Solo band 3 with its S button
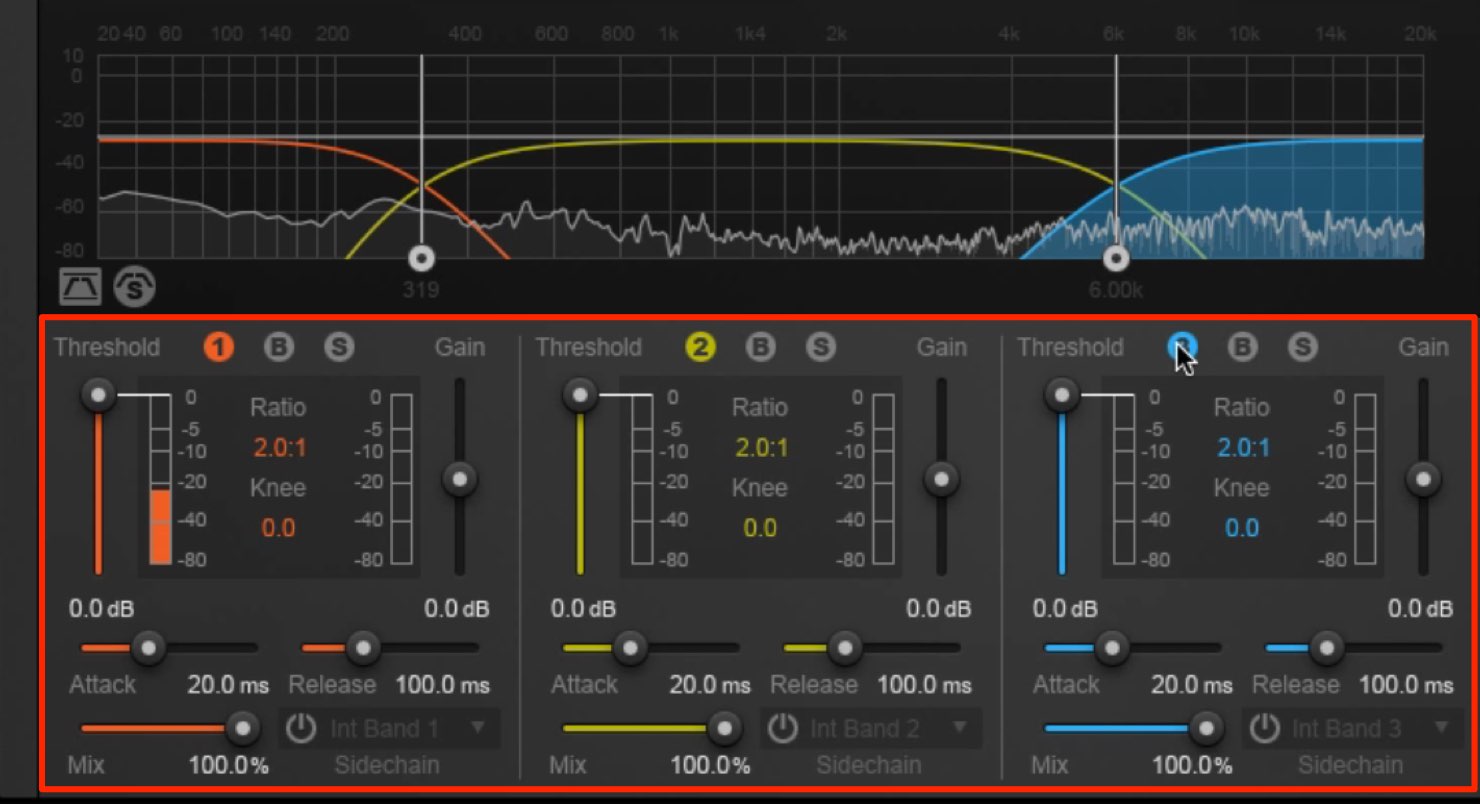Image resolution: width=1480 pixels, height=804 pixels. [1302, 347]
